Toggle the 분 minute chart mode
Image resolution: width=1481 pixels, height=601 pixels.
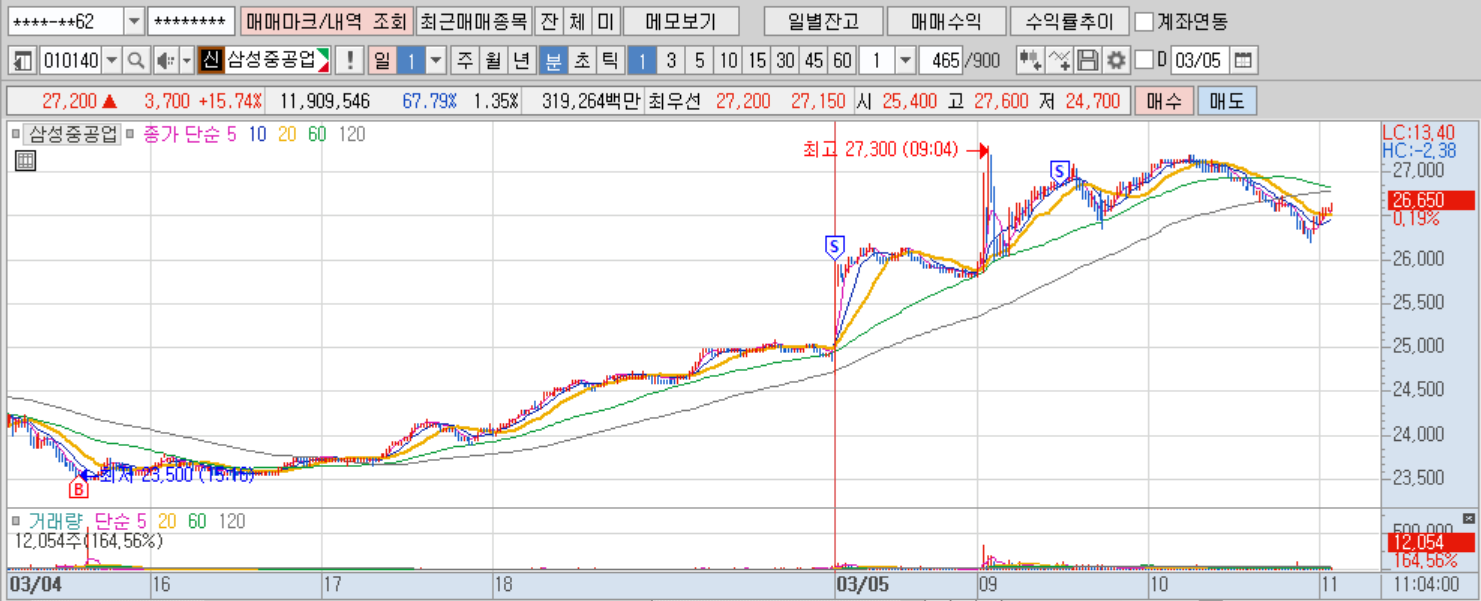pos(552,60)
